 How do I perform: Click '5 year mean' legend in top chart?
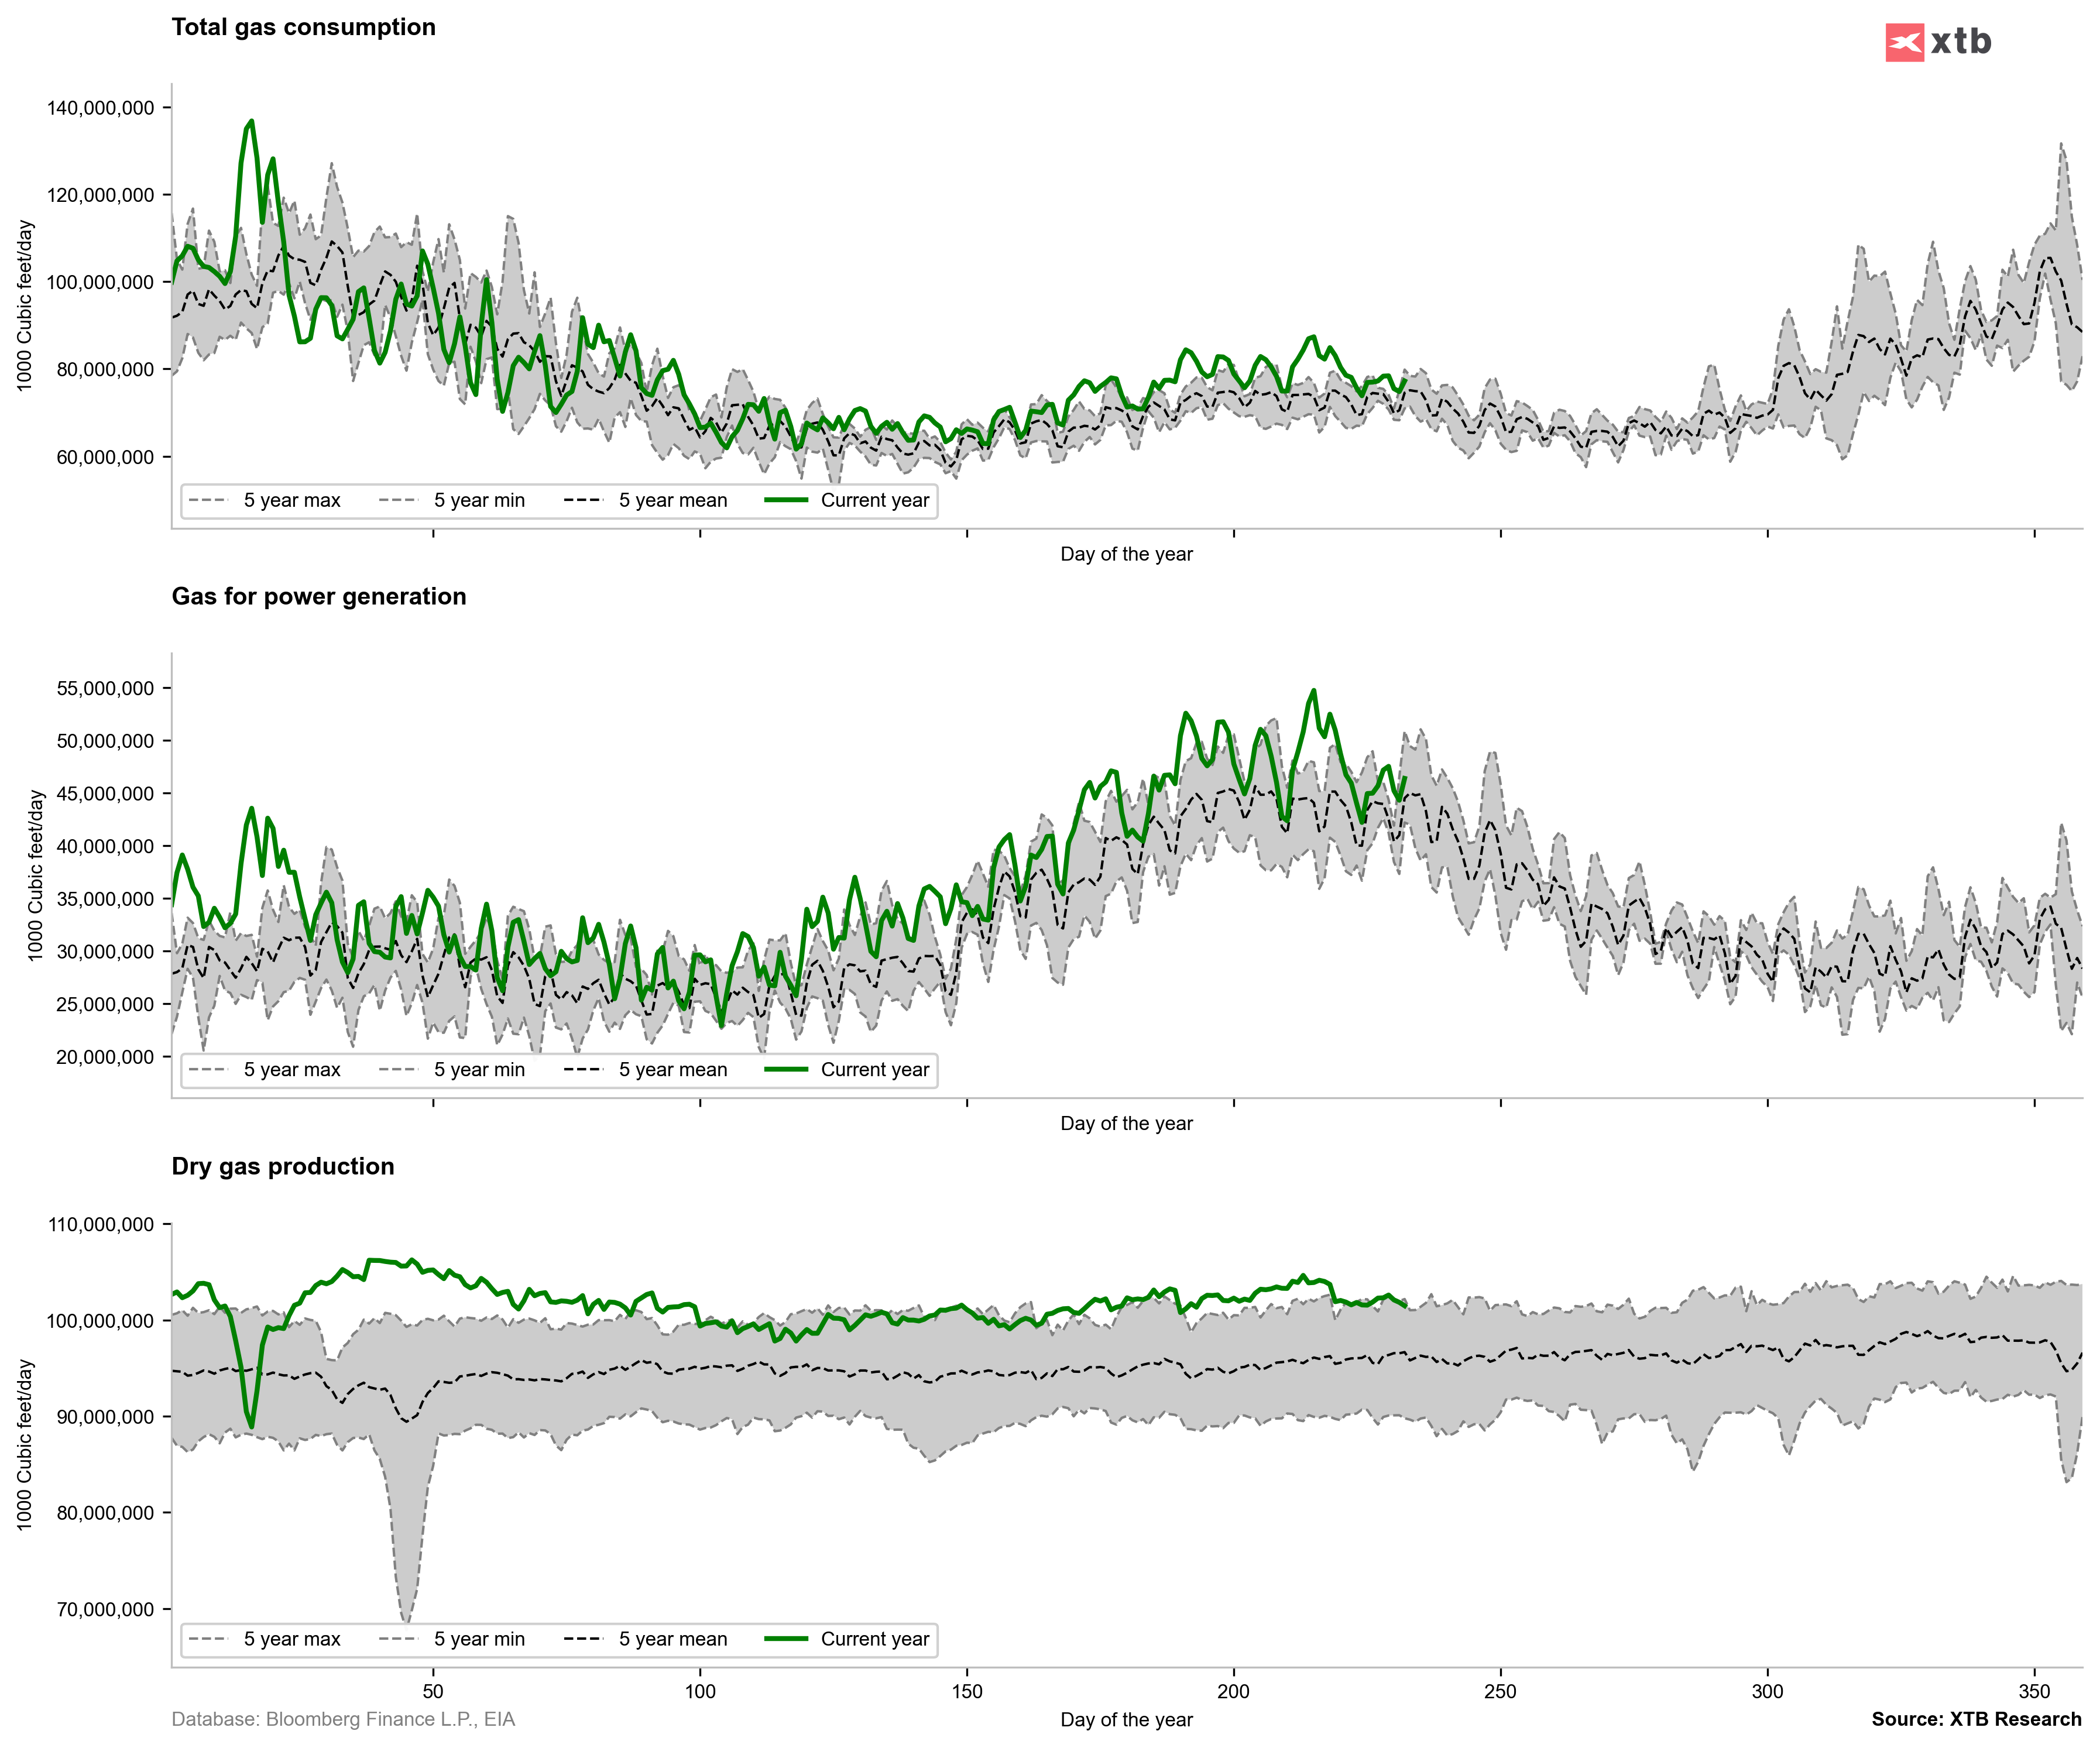pos(672,500)
